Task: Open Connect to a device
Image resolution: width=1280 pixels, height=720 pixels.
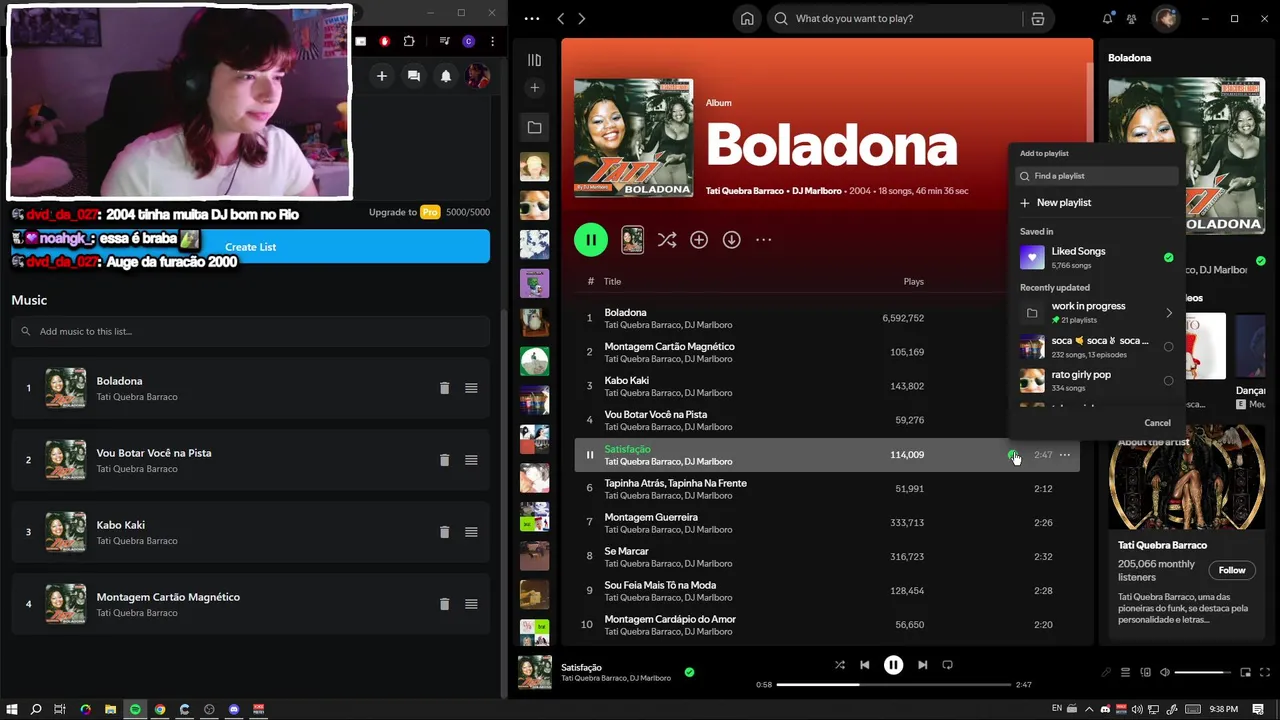Action: tap(1146, 673)
